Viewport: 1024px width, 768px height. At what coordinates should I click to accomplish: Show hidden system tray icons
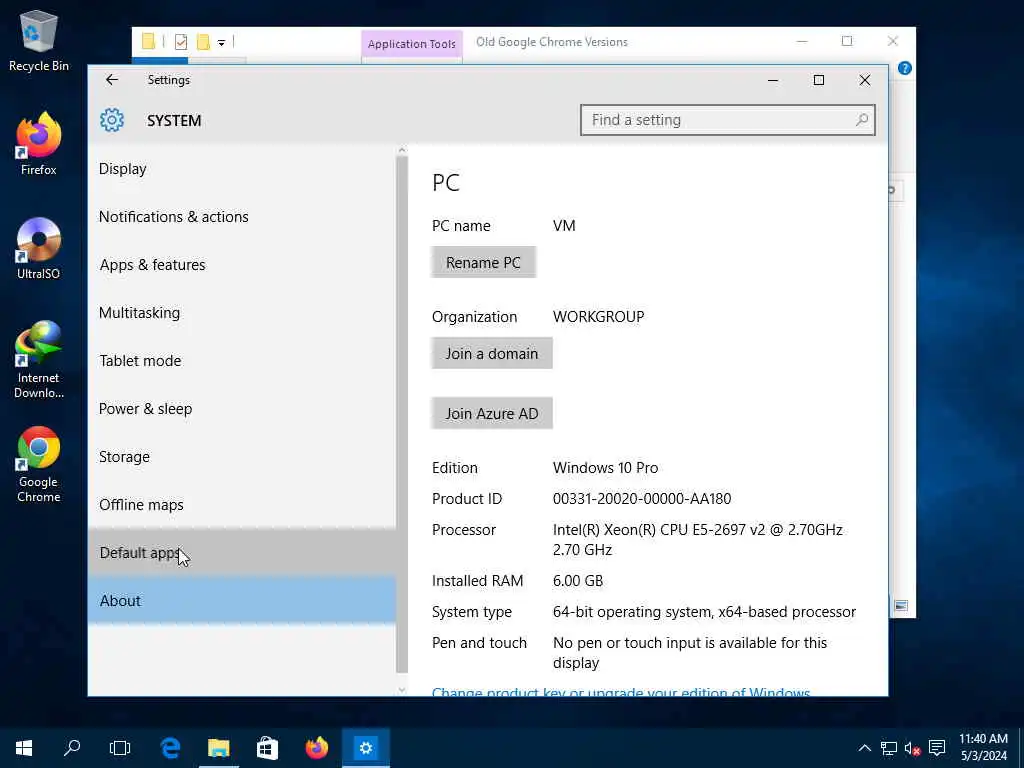865,748
